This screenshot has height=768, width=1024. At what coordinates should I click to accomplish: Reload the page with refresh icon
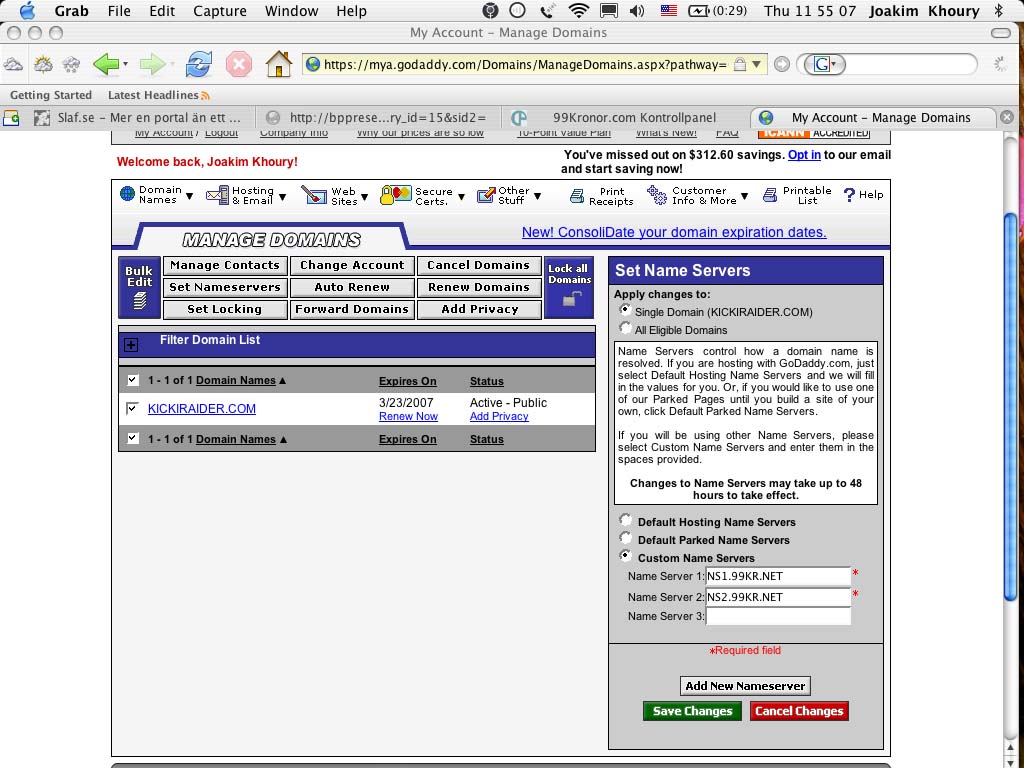point(199,64)
